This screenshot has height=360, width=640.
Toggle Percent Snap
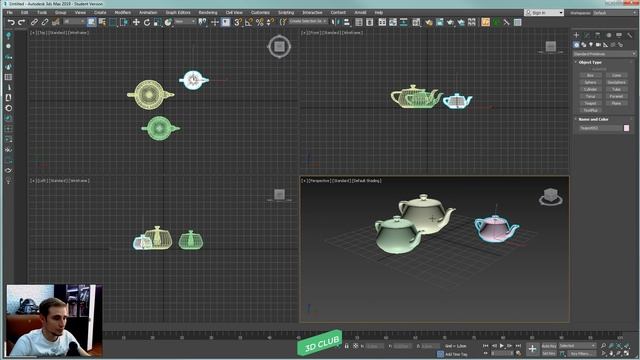tap(260, 22)
